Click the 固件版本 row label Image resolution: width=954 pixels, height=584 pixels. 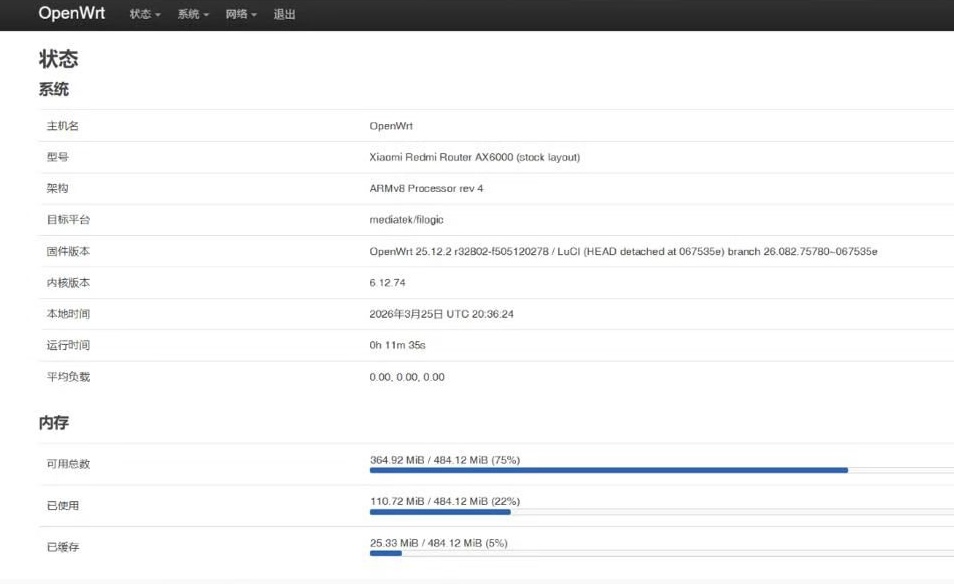68,251
